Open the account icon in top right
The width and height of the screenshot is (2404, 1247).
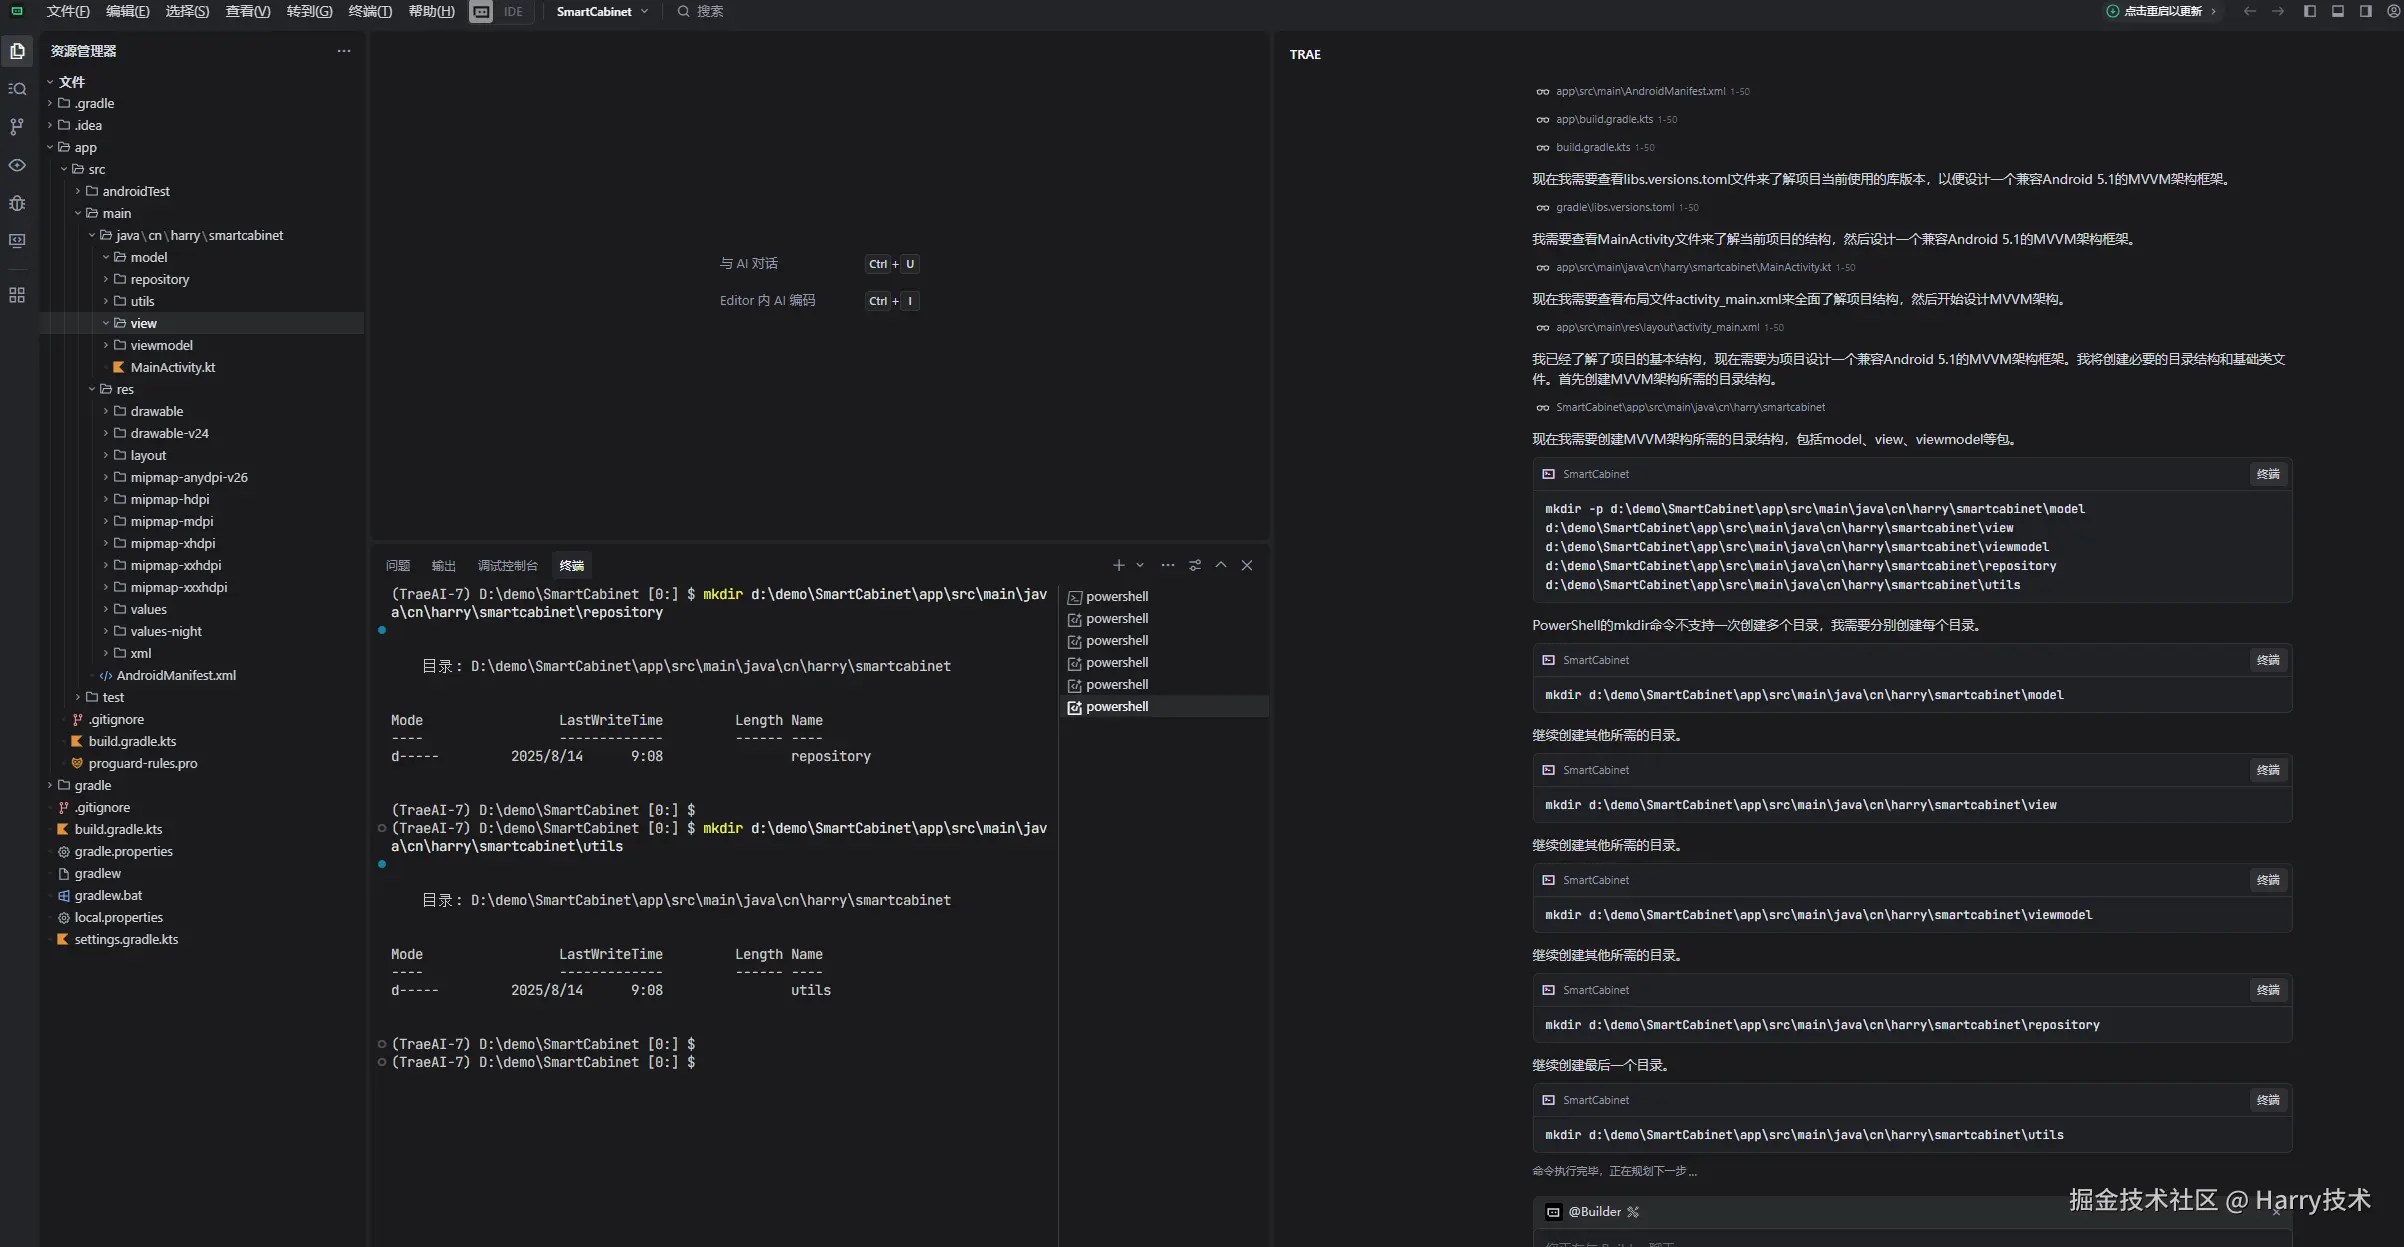pyautogui.click(x=2393, y=12)
